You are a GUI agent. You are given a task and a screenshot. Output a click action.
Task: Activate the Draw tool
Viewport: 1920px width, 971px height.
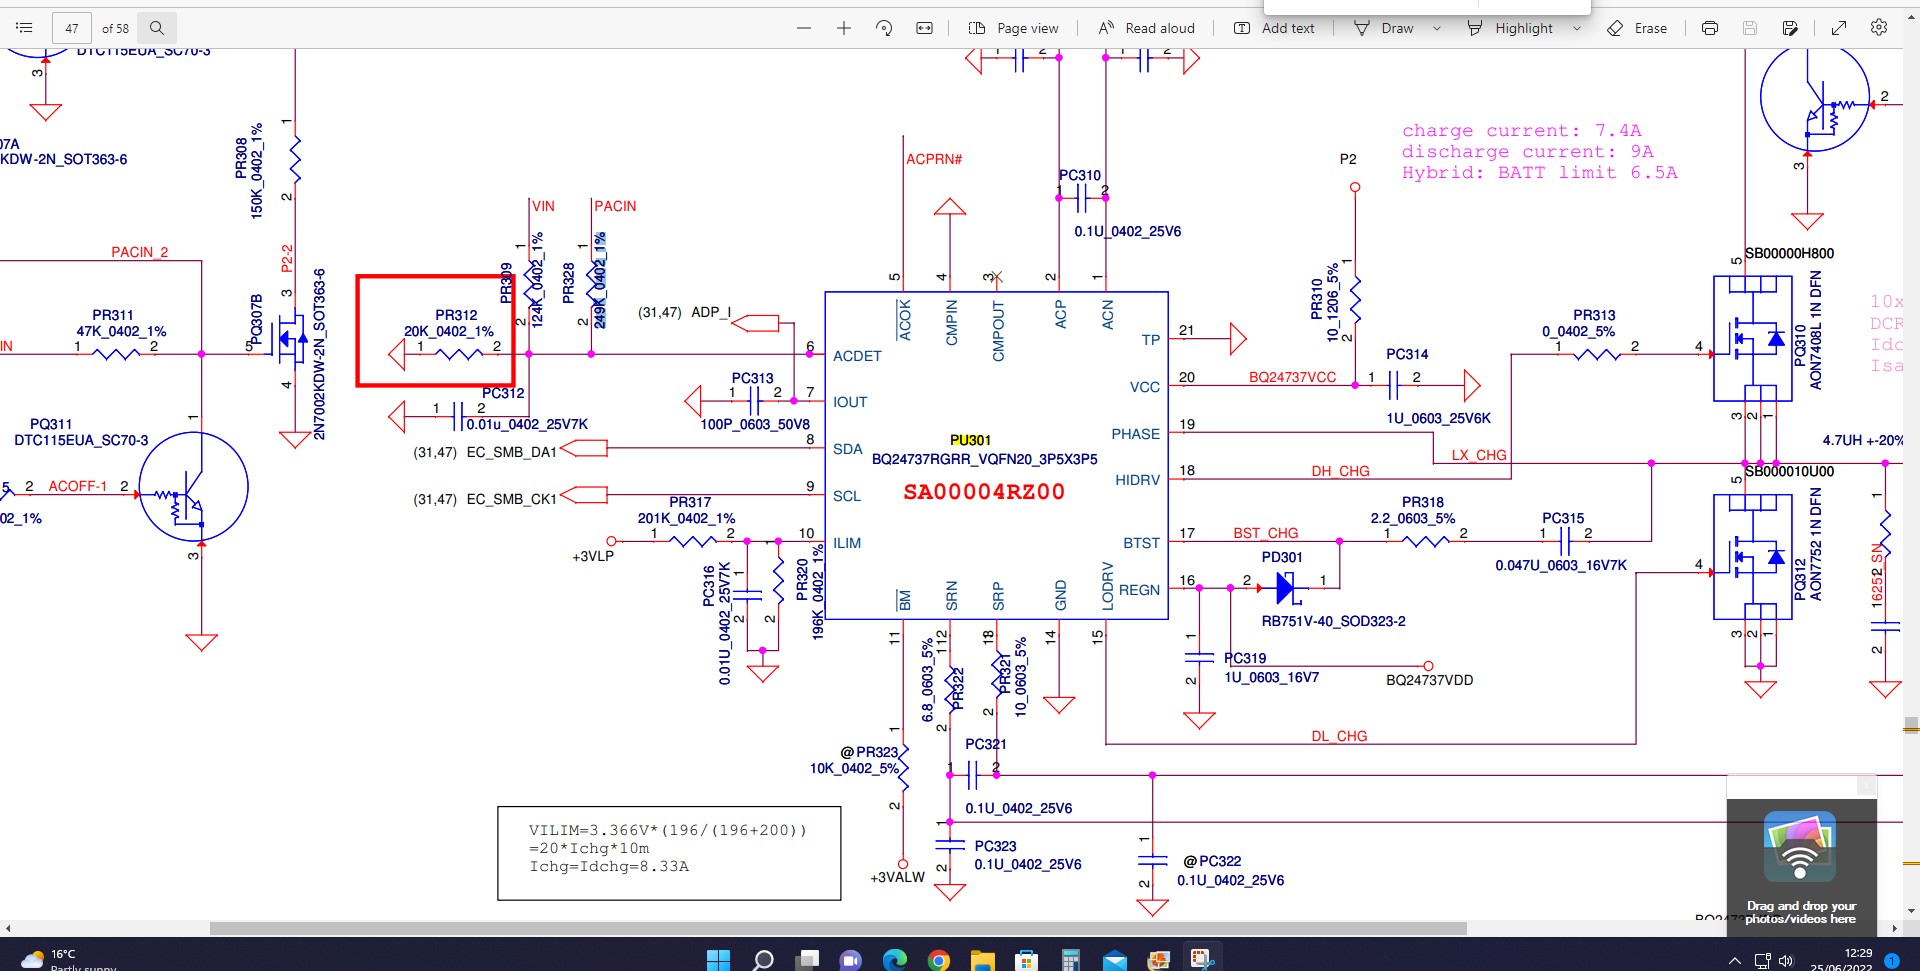pyautogui.click(x=1383, y=28)
